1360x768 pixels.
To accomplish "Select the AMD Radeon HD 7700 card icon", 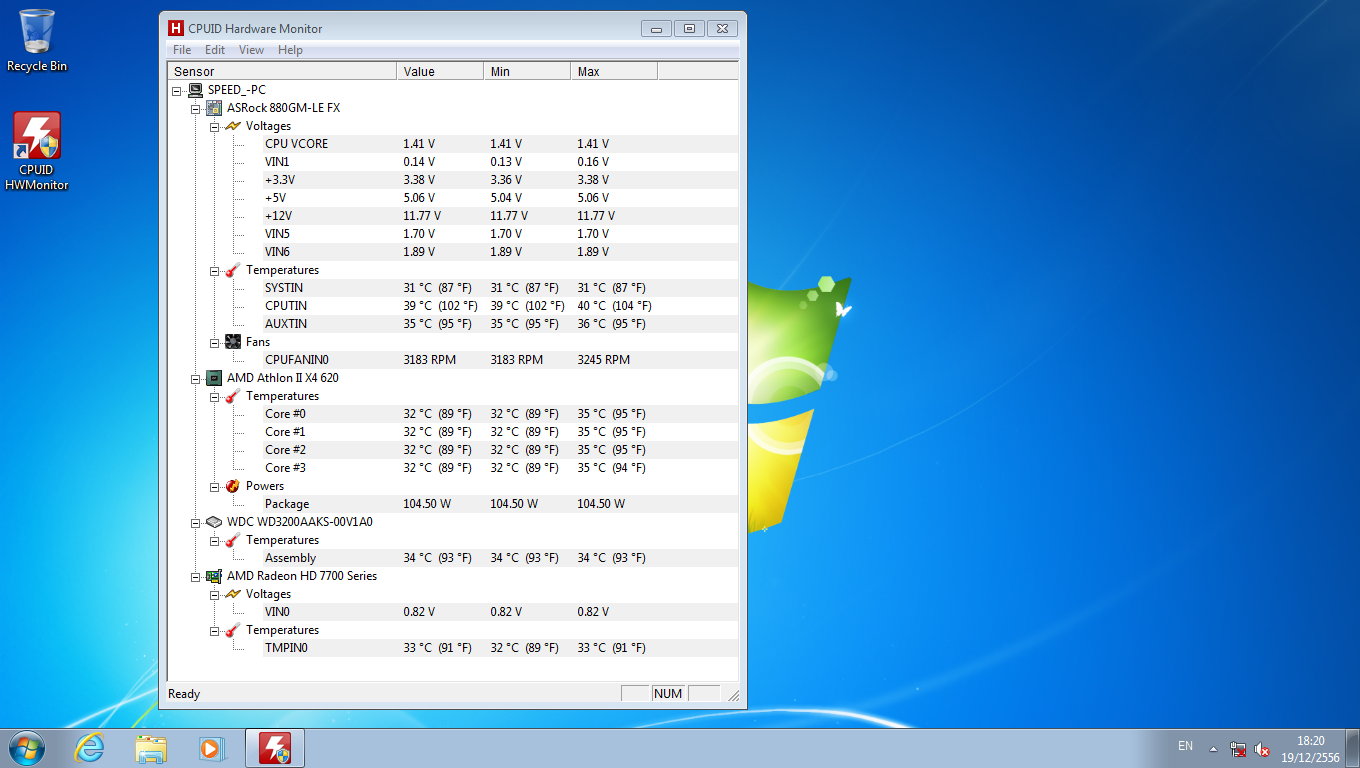I will 214,576.
